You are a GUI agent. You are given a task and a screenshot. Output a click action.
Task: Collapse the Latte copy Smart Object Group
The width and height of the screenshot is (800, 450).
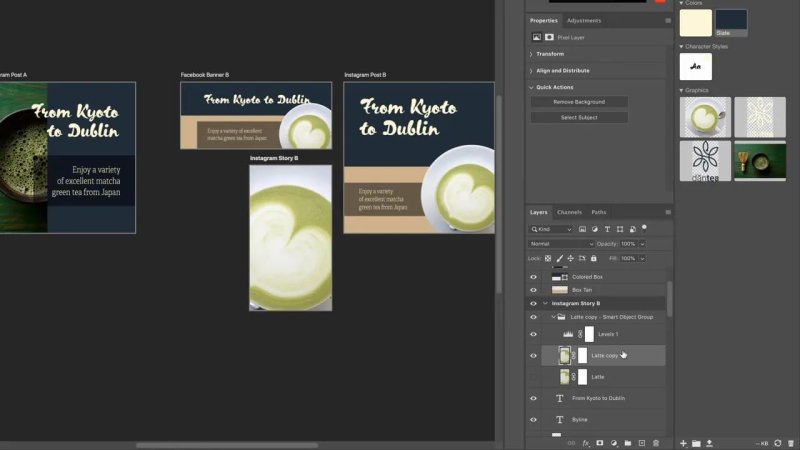553,317
